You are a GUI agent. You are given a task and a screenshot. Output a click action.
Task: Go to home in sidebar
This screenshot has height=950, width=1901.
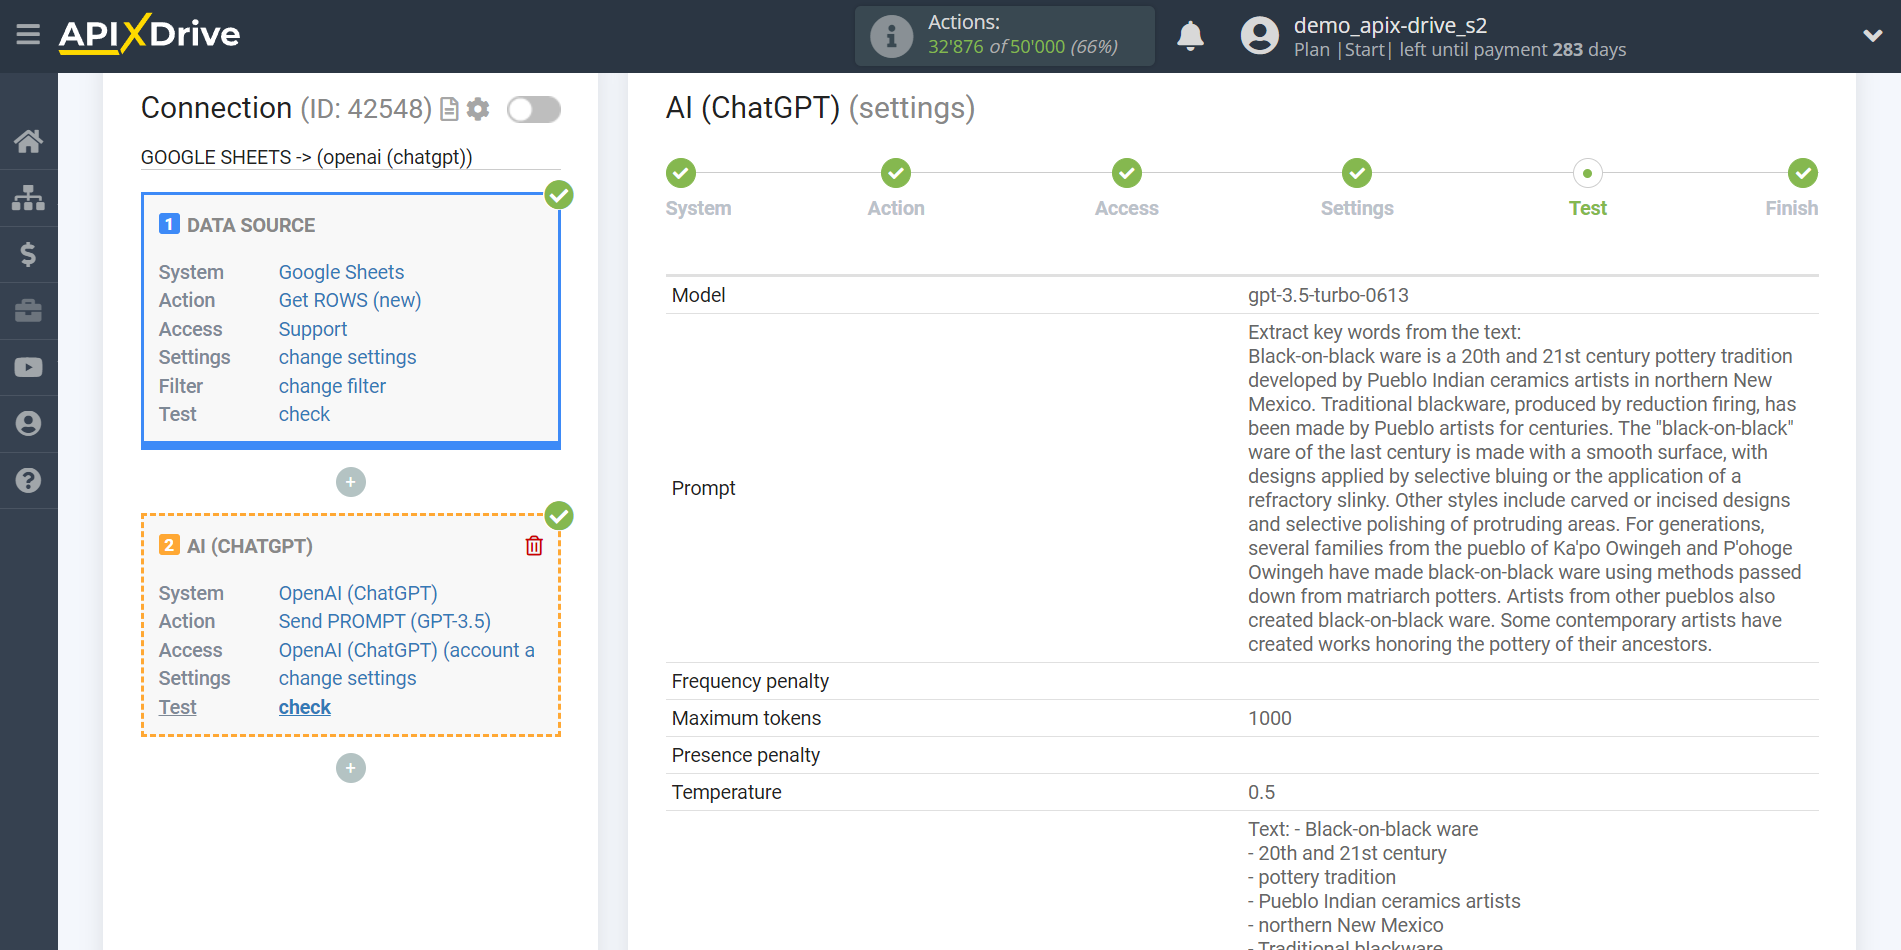coord(28,141)
